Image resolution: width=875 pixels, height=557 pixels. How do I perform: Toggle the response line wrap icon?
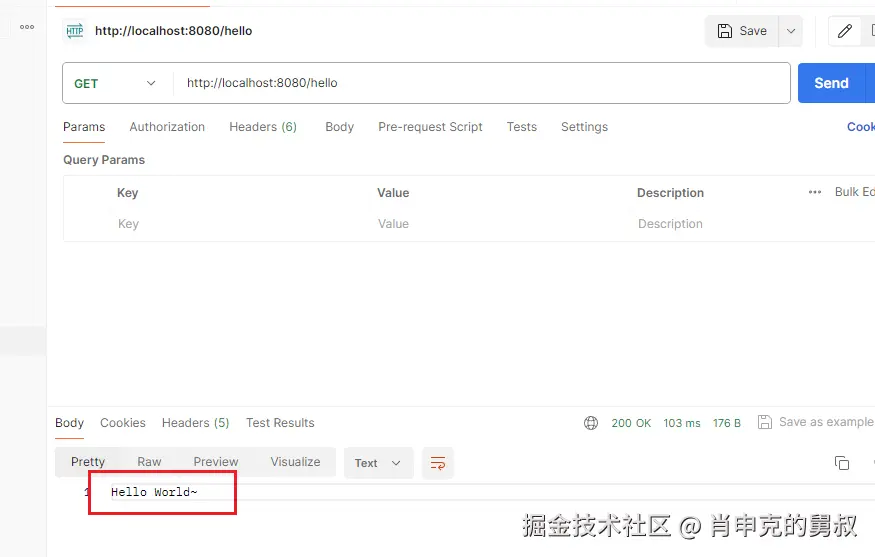(x=438, y=463)
